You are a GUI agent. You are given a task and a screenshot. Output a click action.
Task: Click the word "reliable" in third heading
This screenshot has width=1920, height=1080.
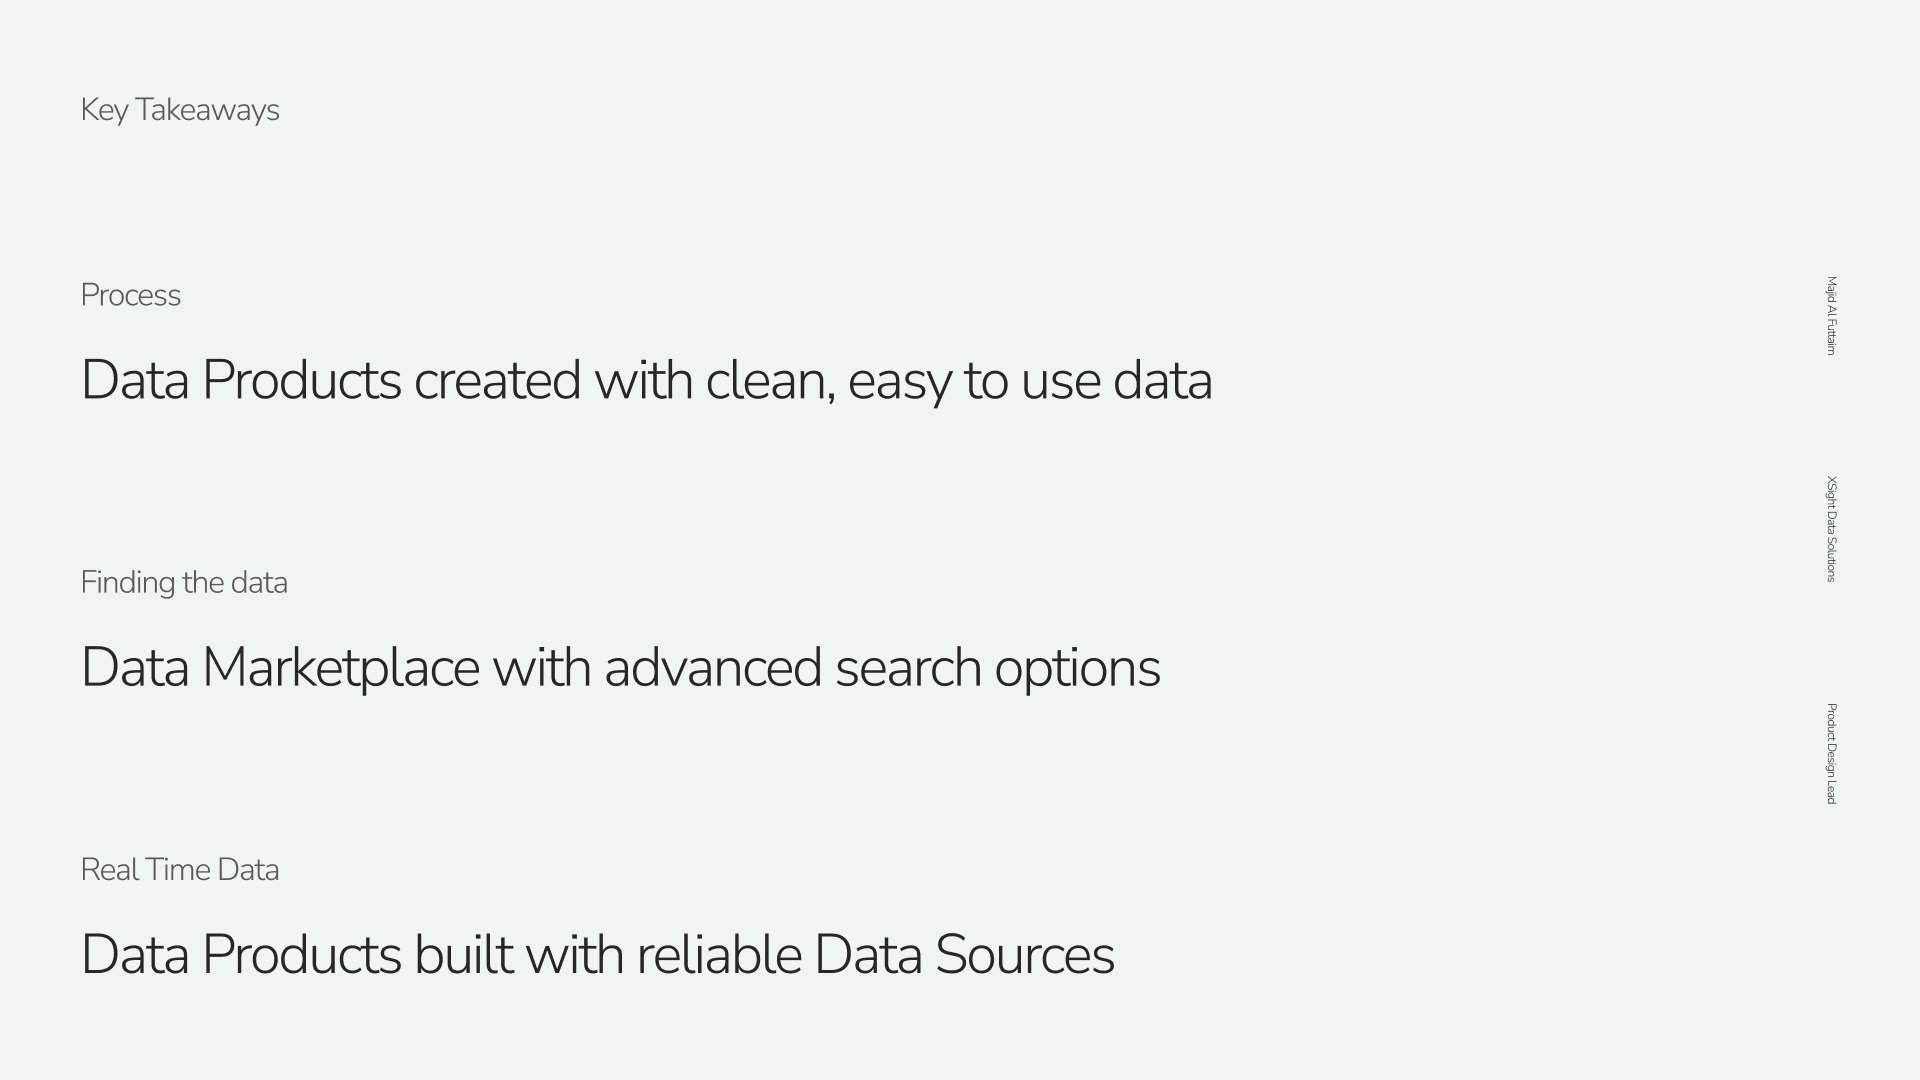(x=719, y=955)
